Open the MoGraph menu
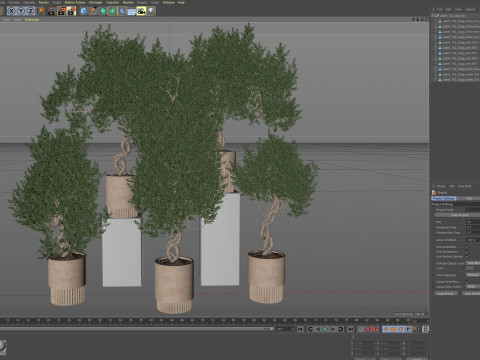 (95, 2)
